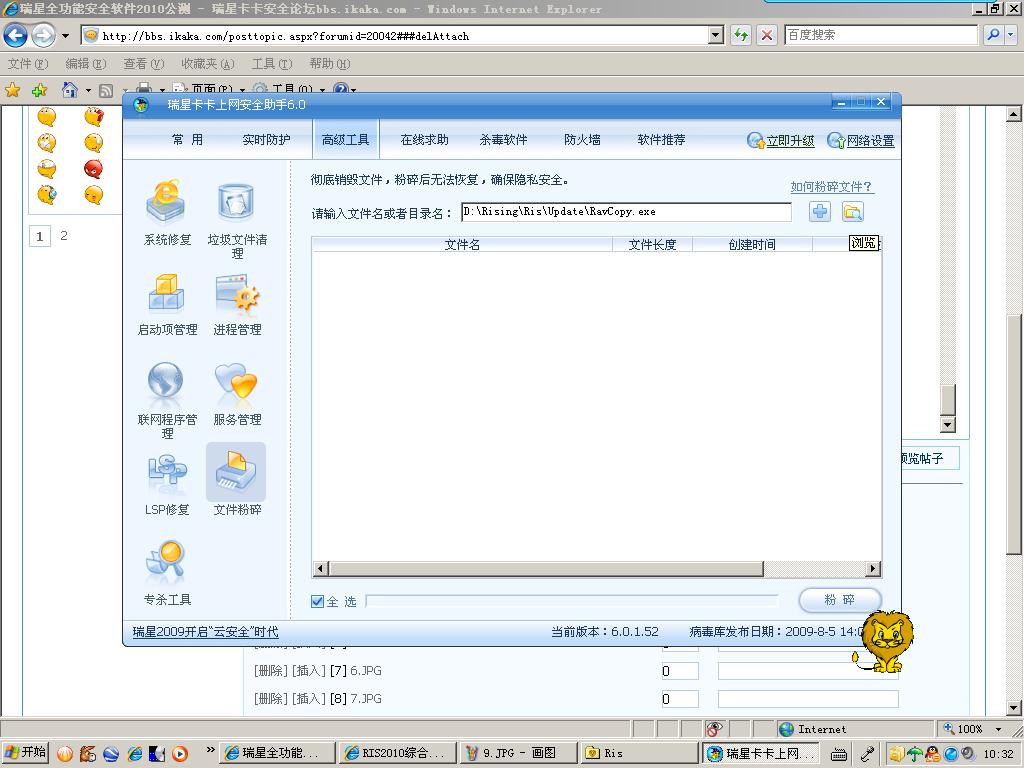
Task: Open the 瑞星2009开启云安全时代 link
Action: coord(205,632)
